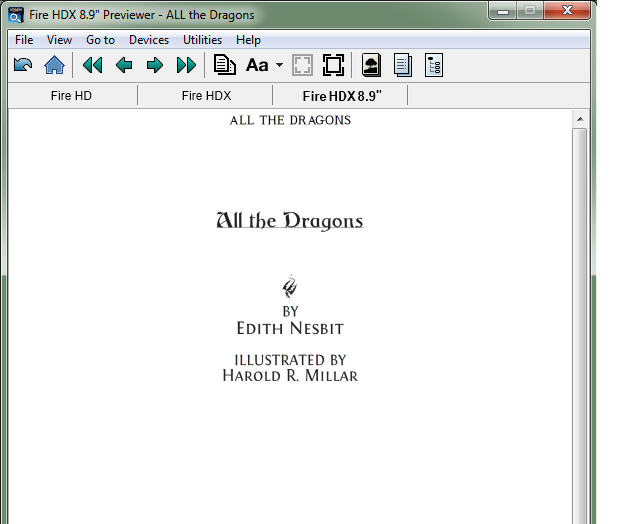Click the fullscreen square brackets icon

(333, 65)
